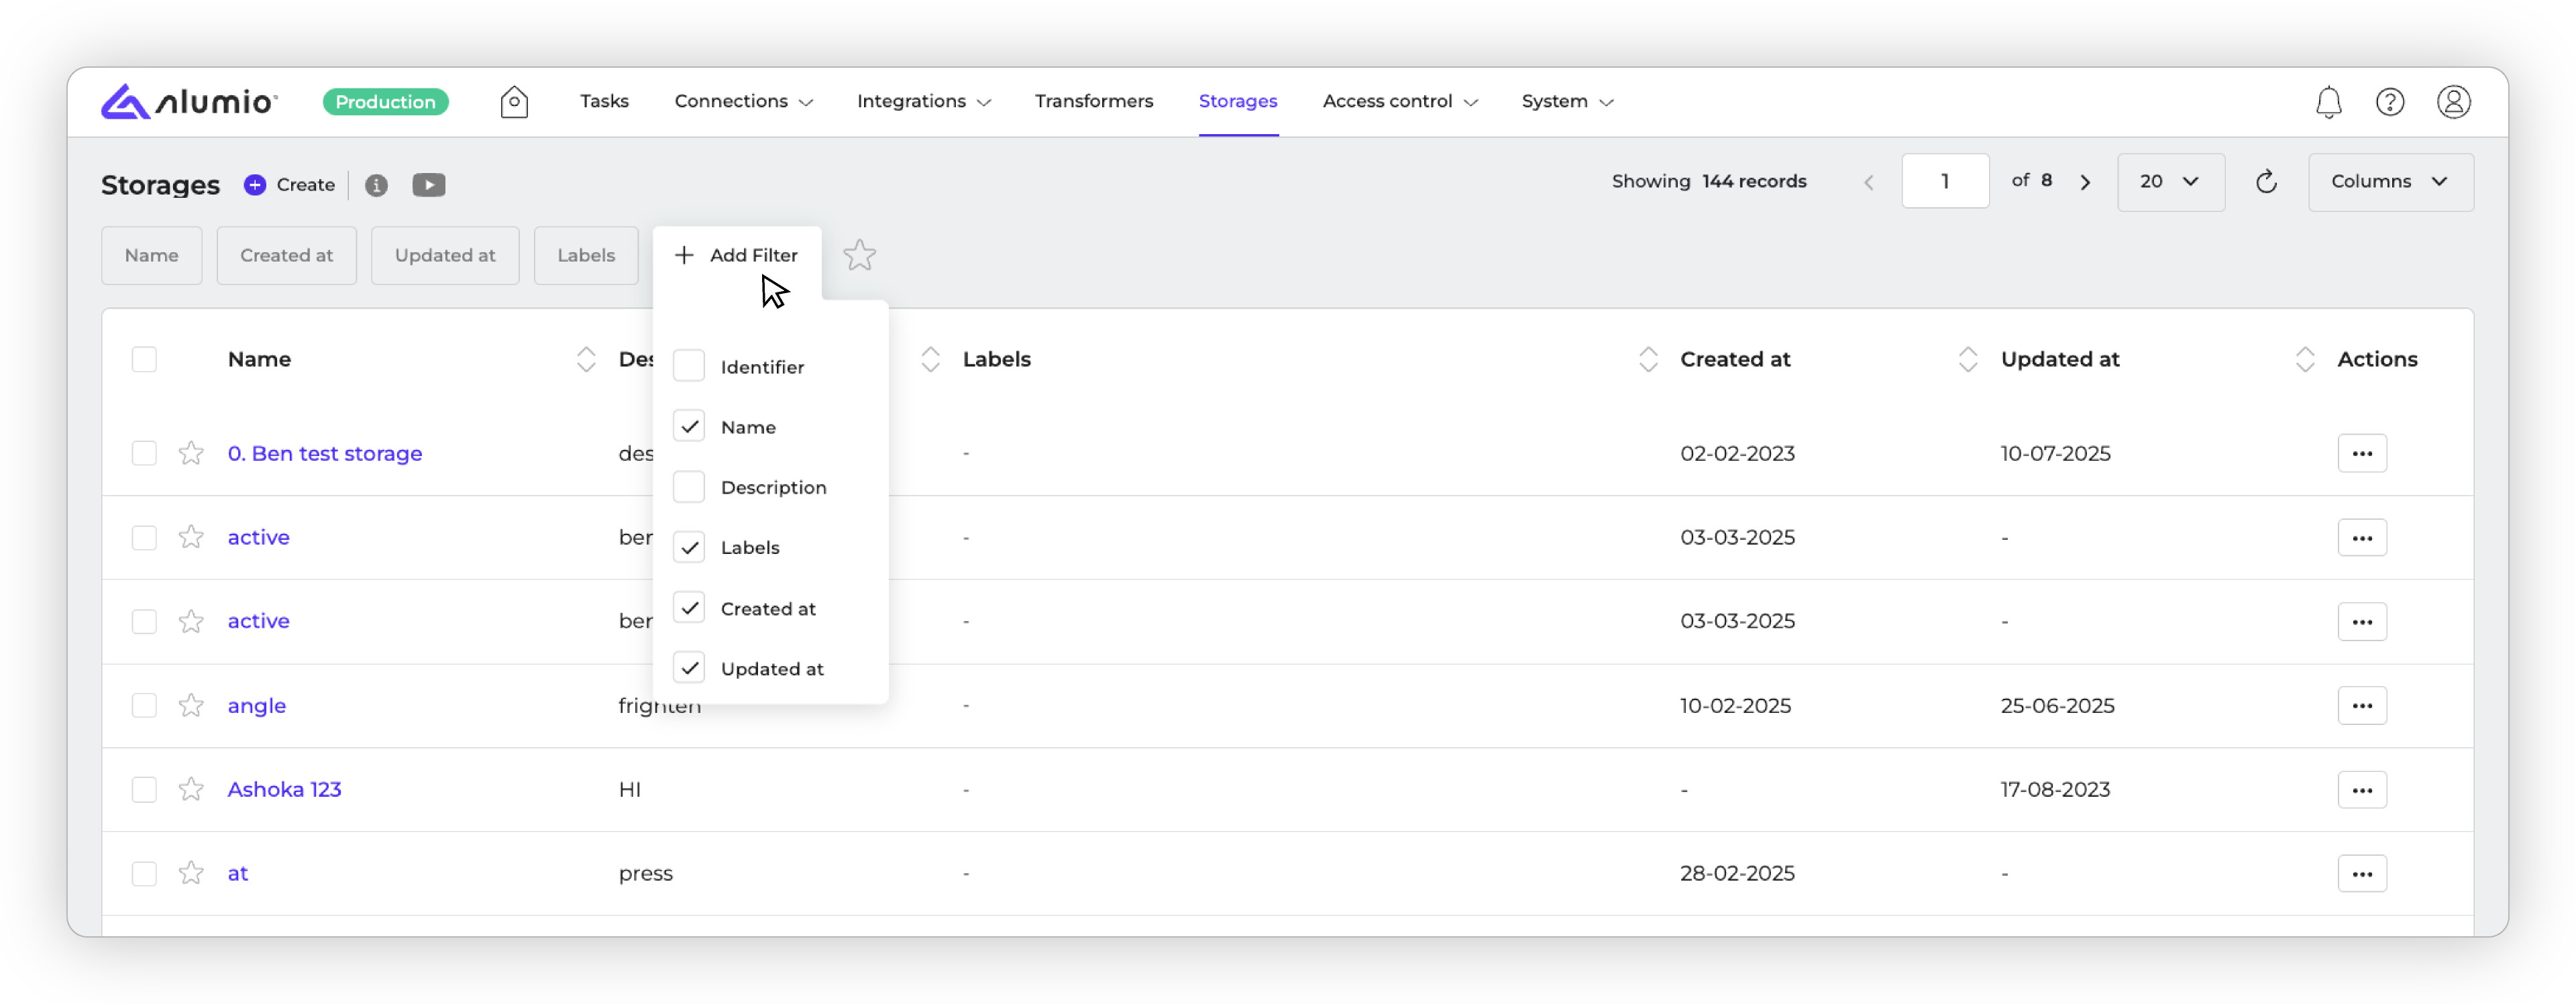Tick the Description filter checkbox
The width and height of the screenshot is (2576, 1004).
click(689, 487)
